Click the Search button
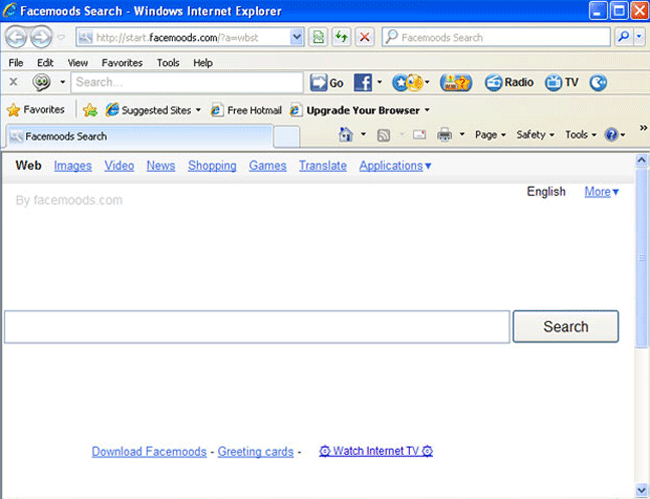 [565, 327]
